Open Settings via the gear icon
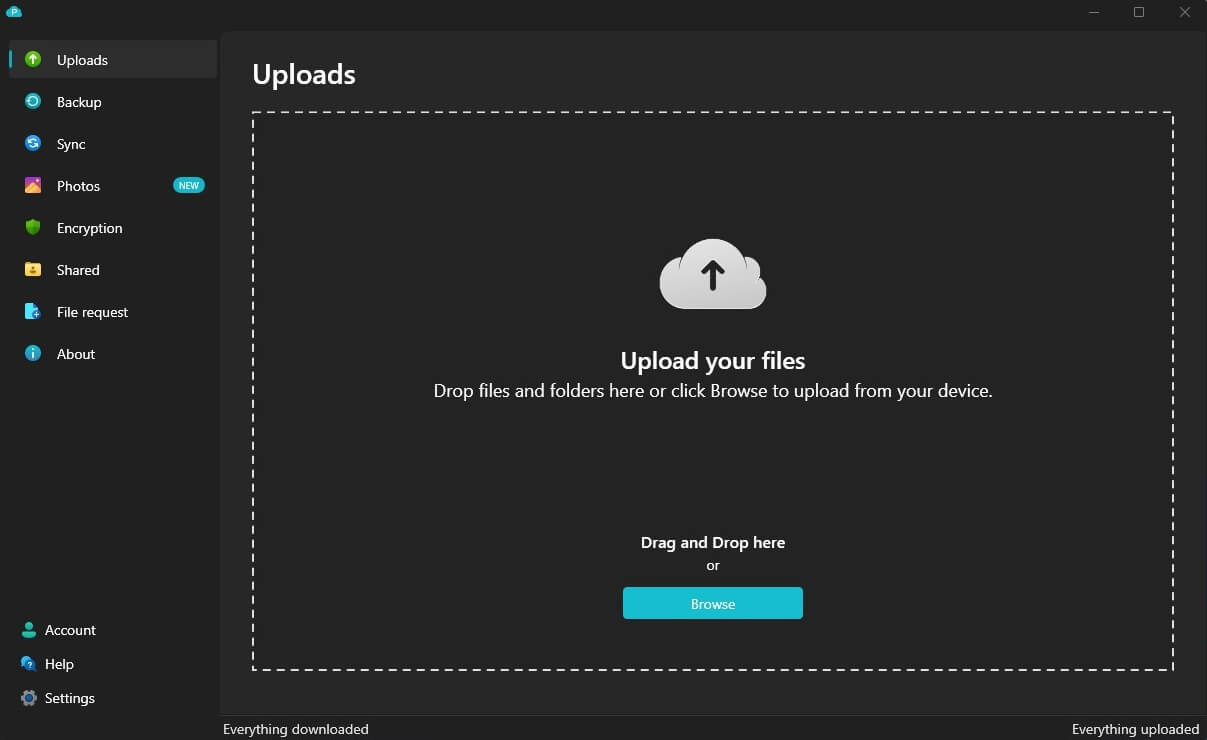Viewport: 1207px width, 740px height. tap(28, 698)
